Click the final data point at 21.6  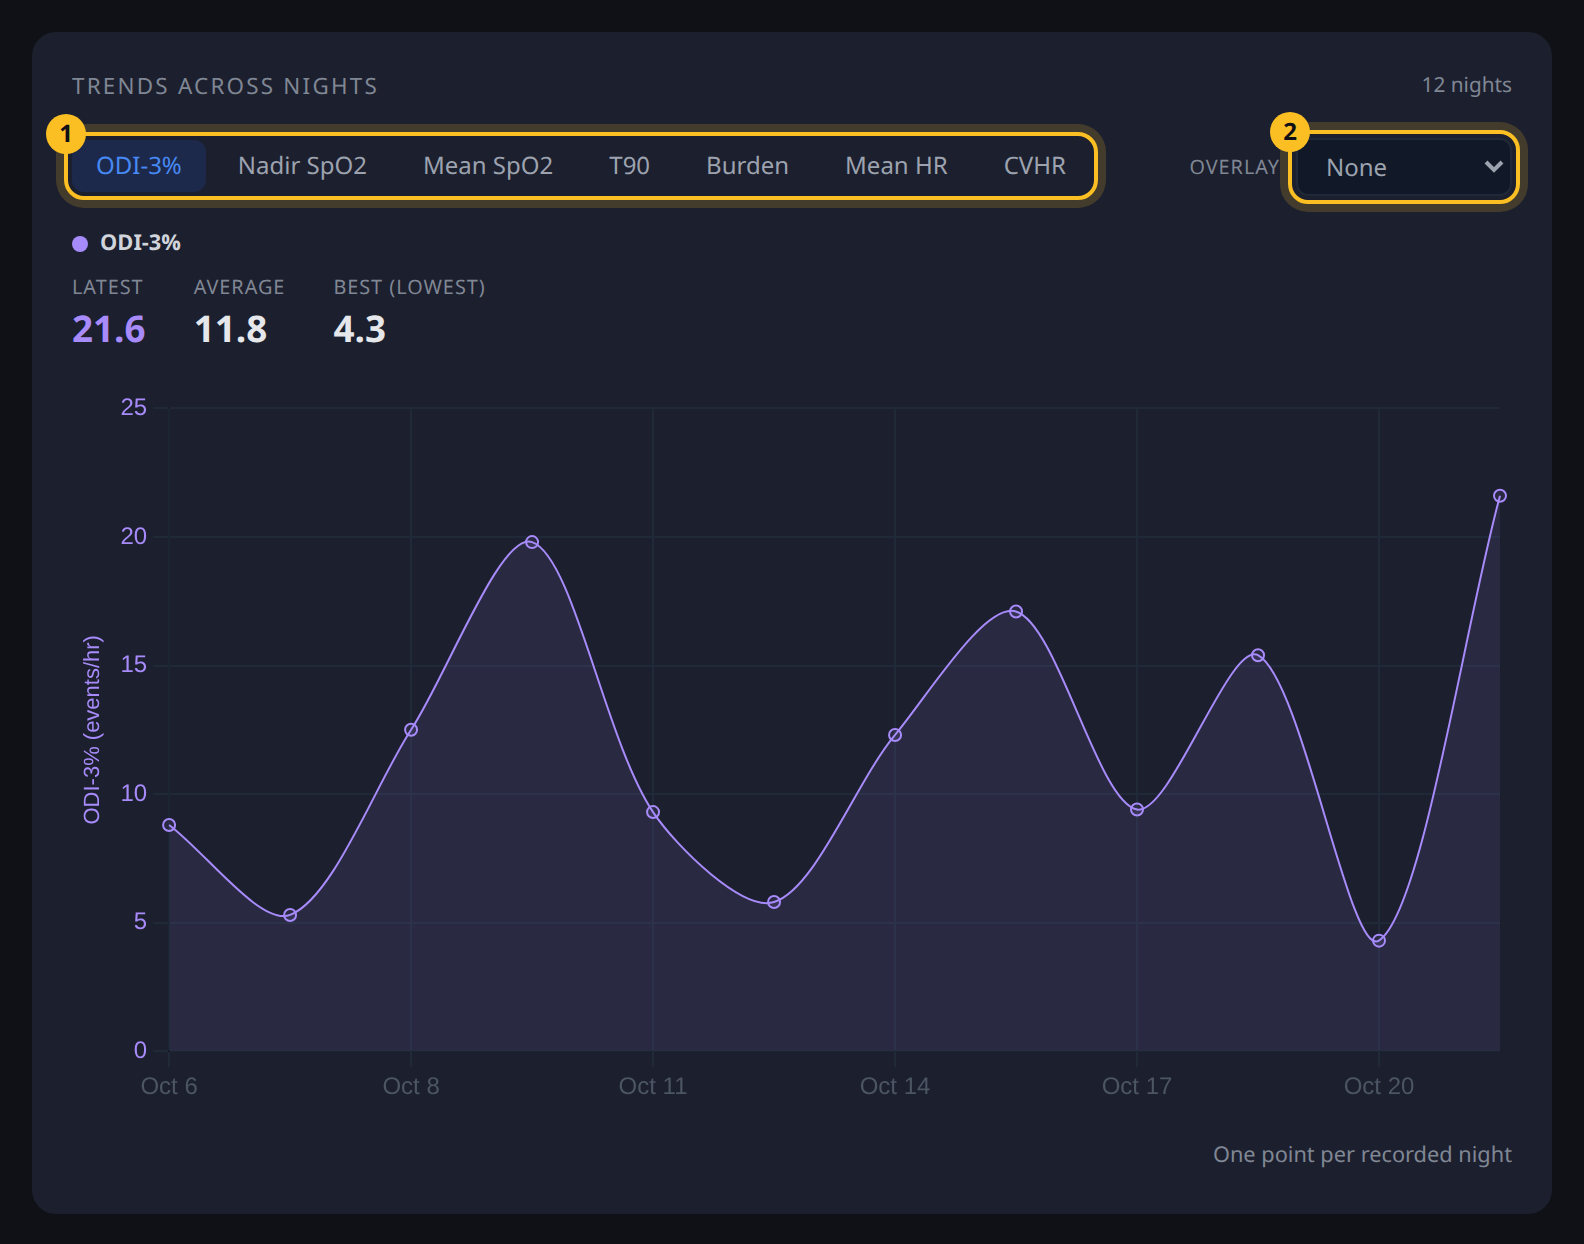point(1500,496)
